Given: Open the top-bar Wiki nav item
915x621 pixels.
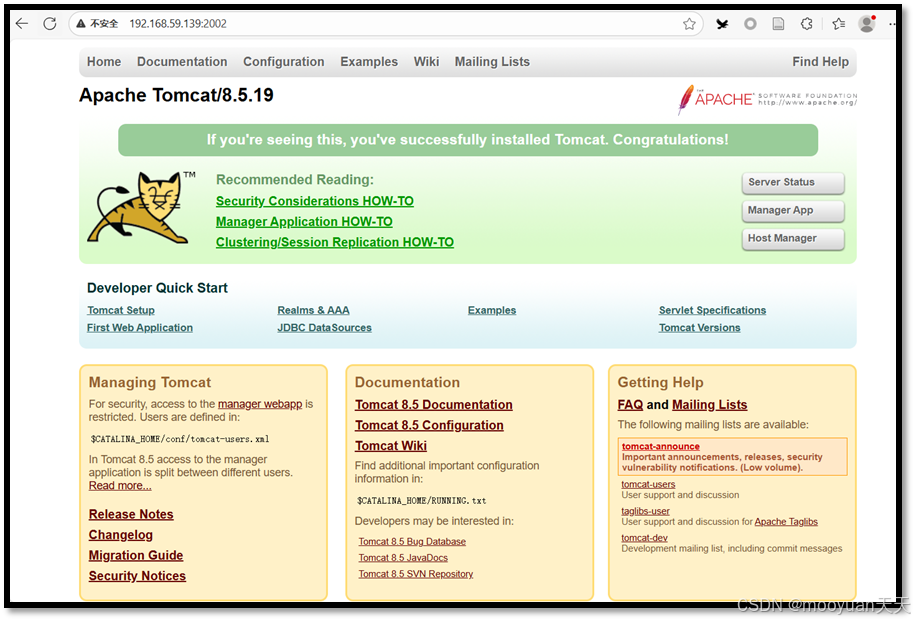Looking at the screenshot, I should click(426, 62).
